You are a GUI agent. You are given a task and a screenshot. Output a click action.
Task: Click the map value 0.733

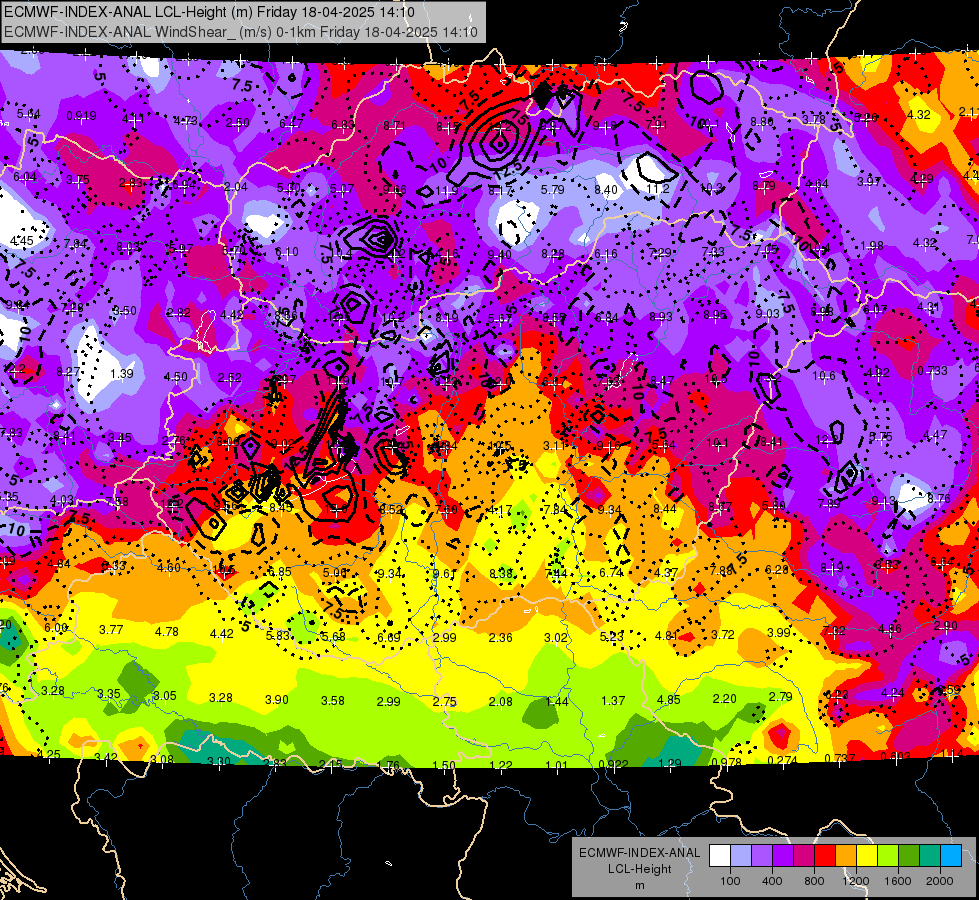click(932, 370)
